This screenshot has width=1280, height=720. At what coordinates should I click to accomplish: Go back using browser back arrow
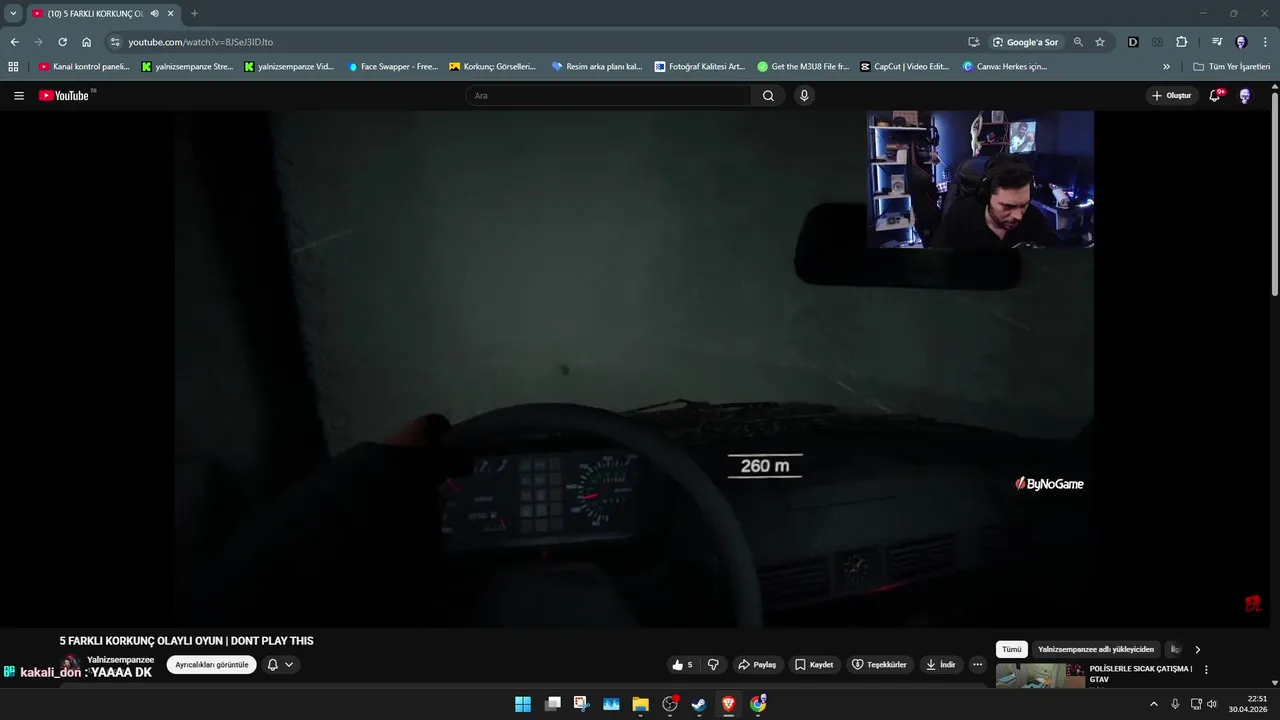point(14,42)
